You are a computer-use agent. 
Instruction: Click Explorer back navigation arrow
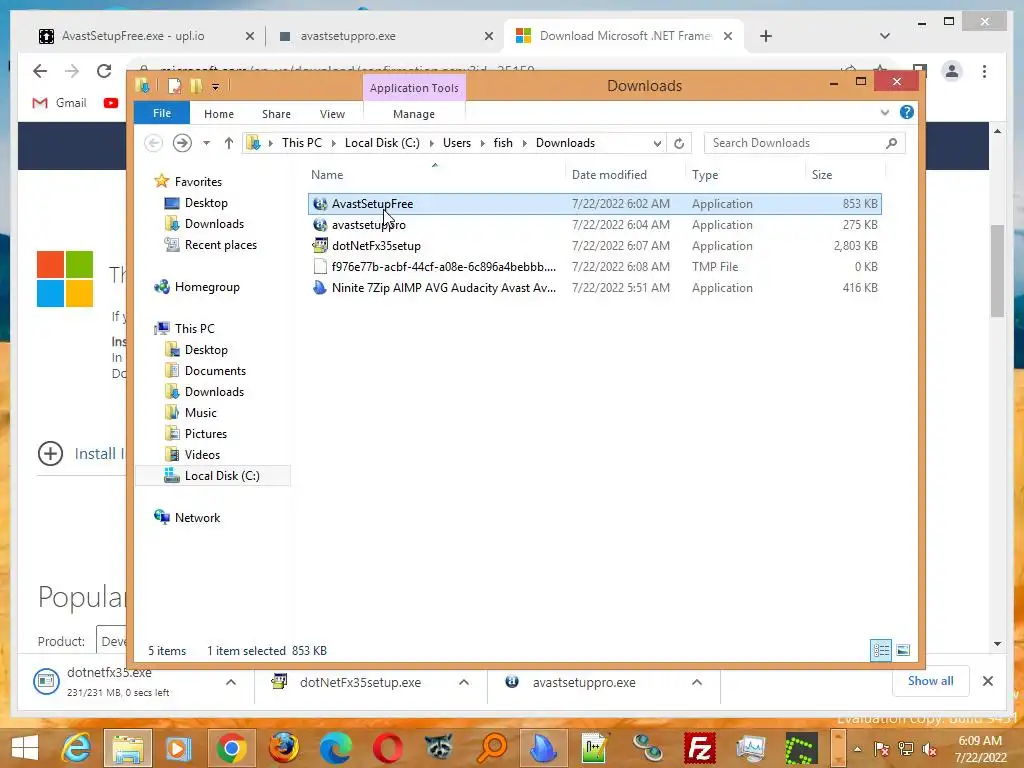pos(153,143)
